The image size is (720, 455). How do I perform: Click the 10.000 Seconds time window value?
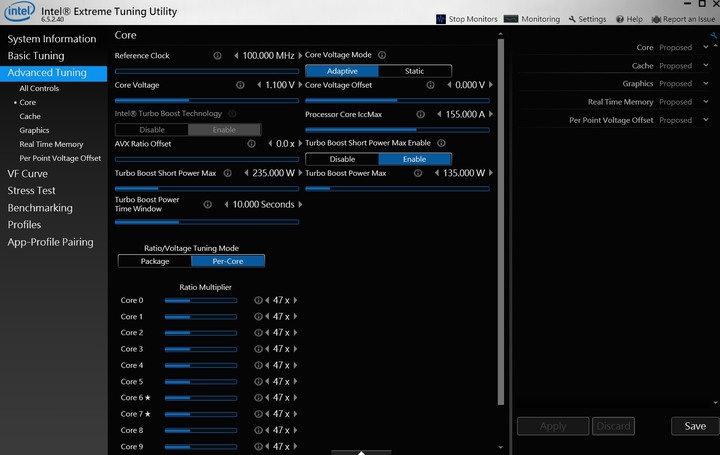coord(264,204)
